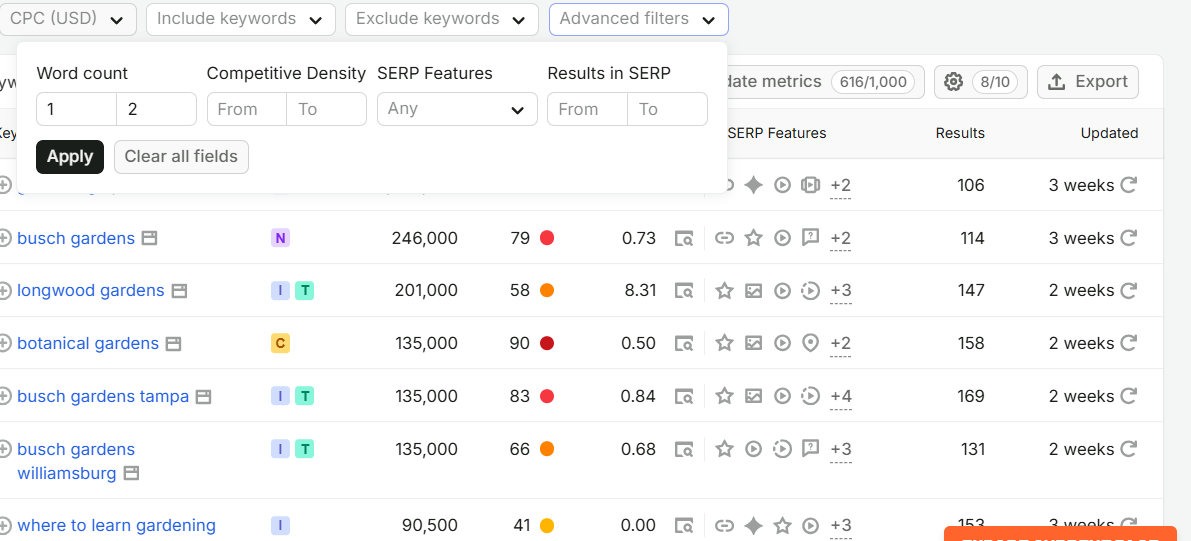Click Results in SERP From field
This screenshot has width=1191, height=541.
[587, 109]
